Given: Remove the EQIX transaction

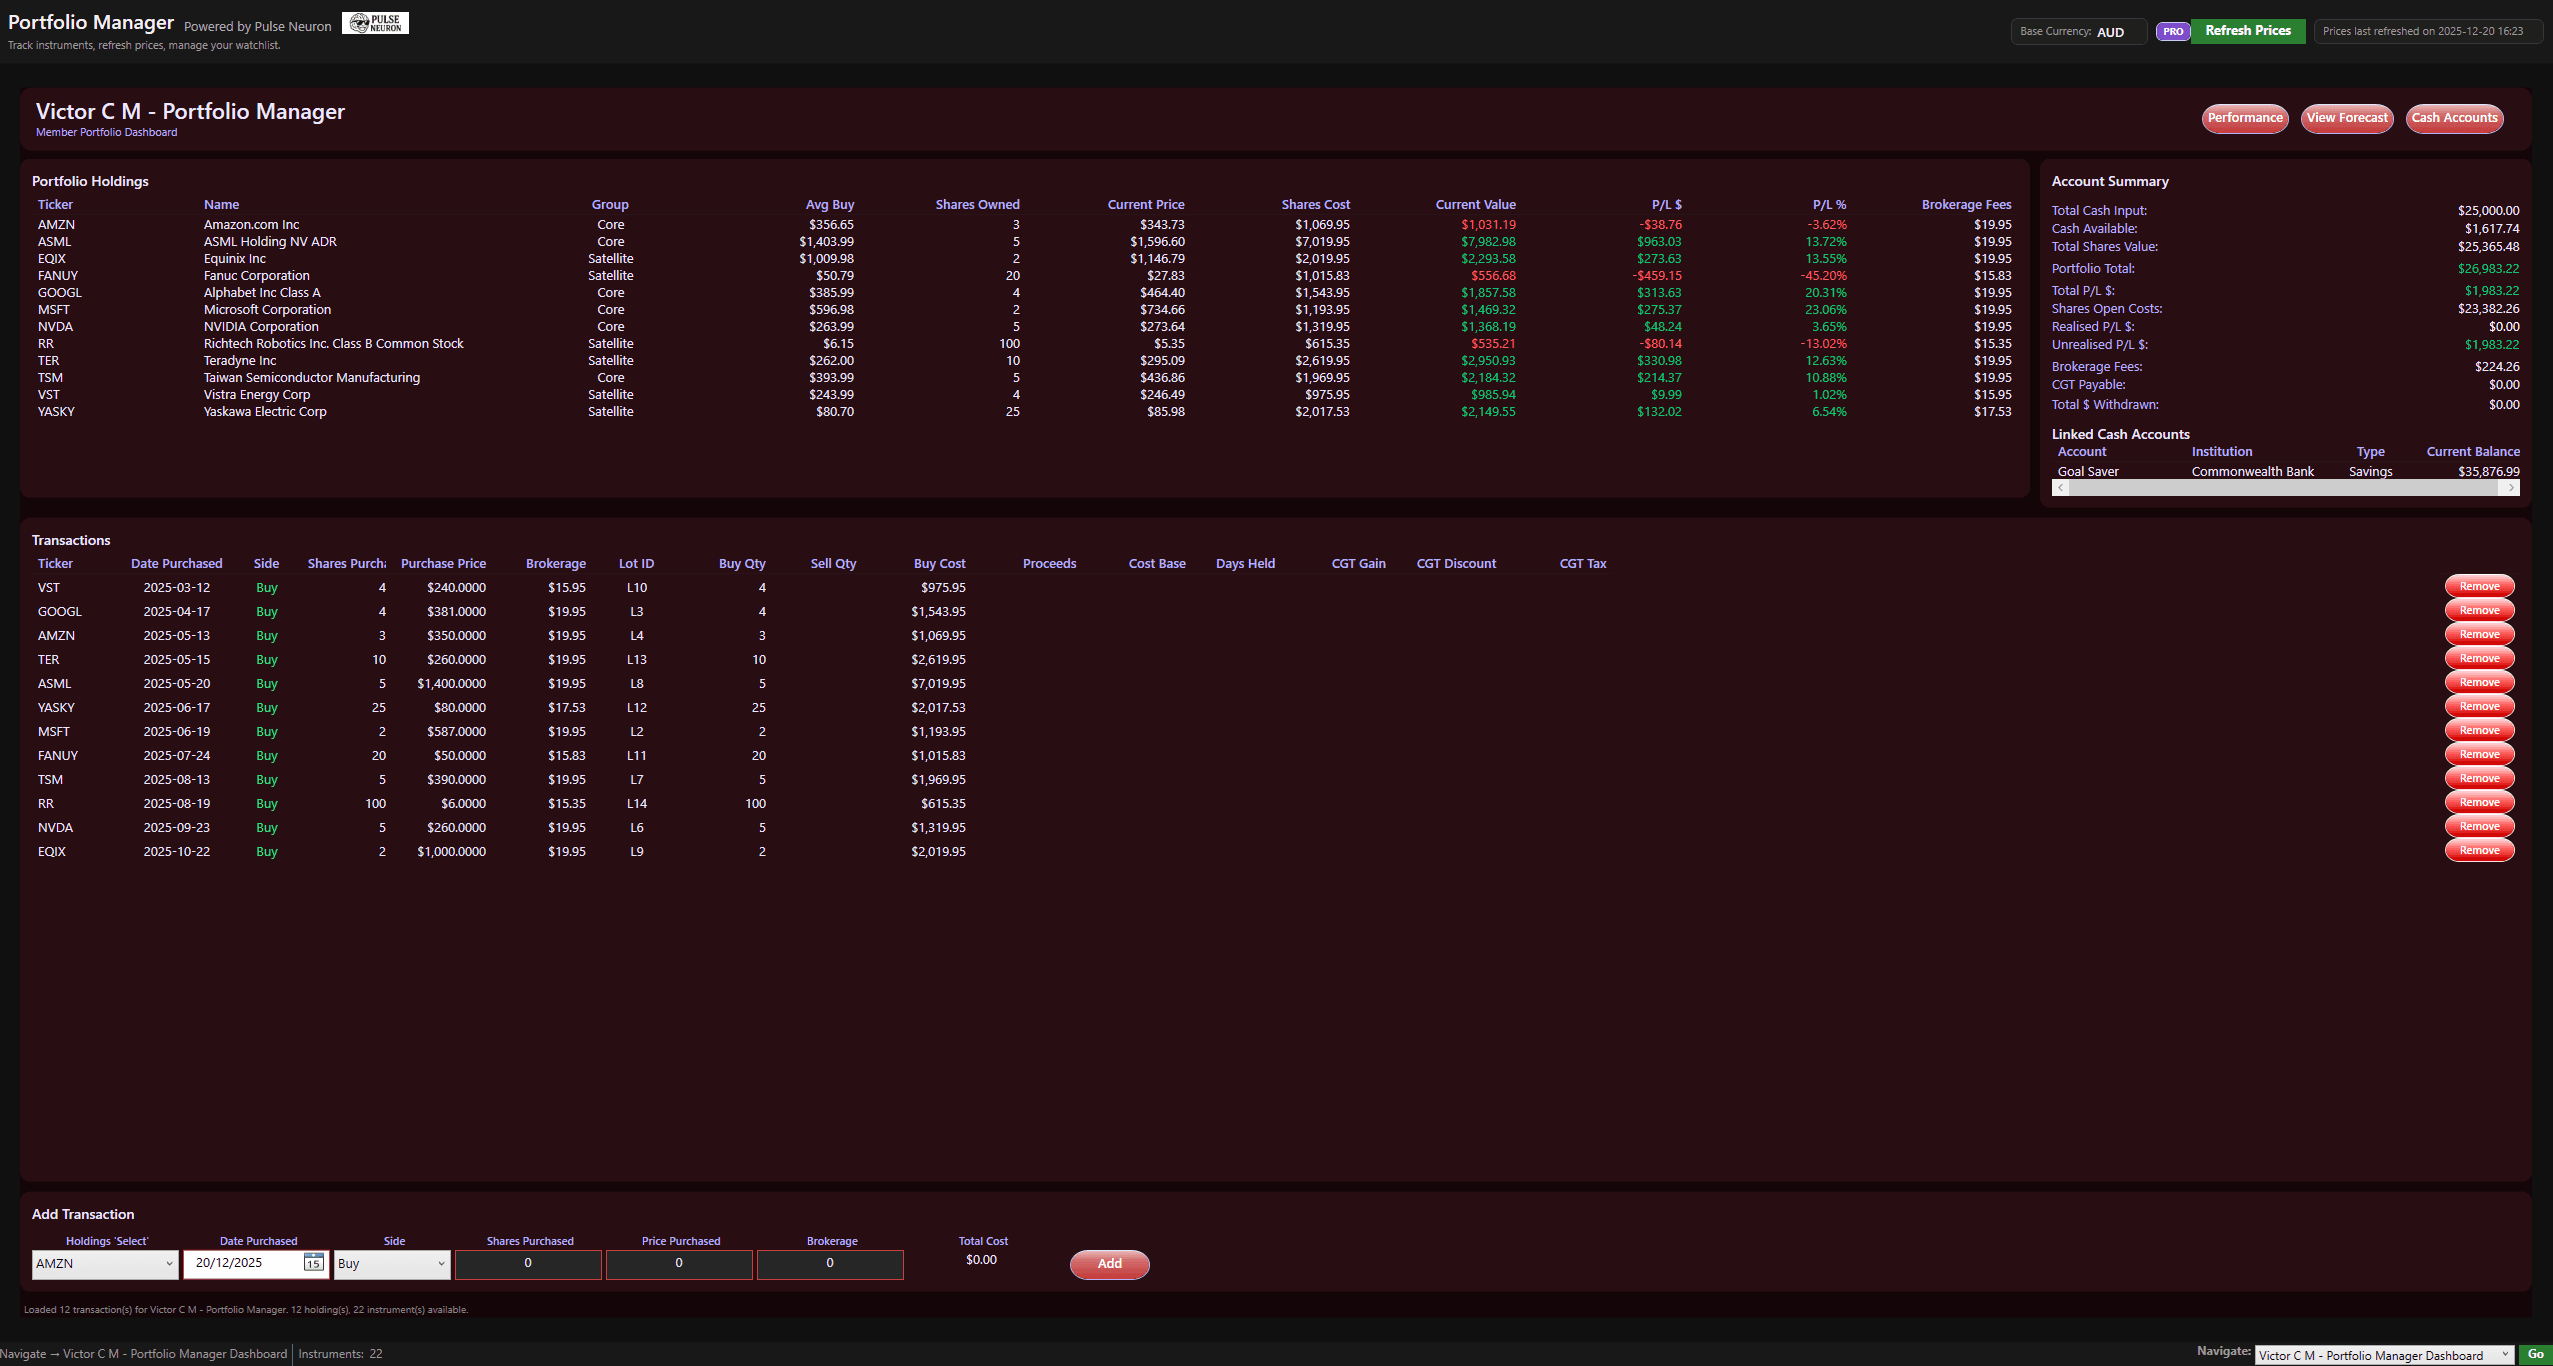Looking at the screenshot, I should click(2478, 849).
